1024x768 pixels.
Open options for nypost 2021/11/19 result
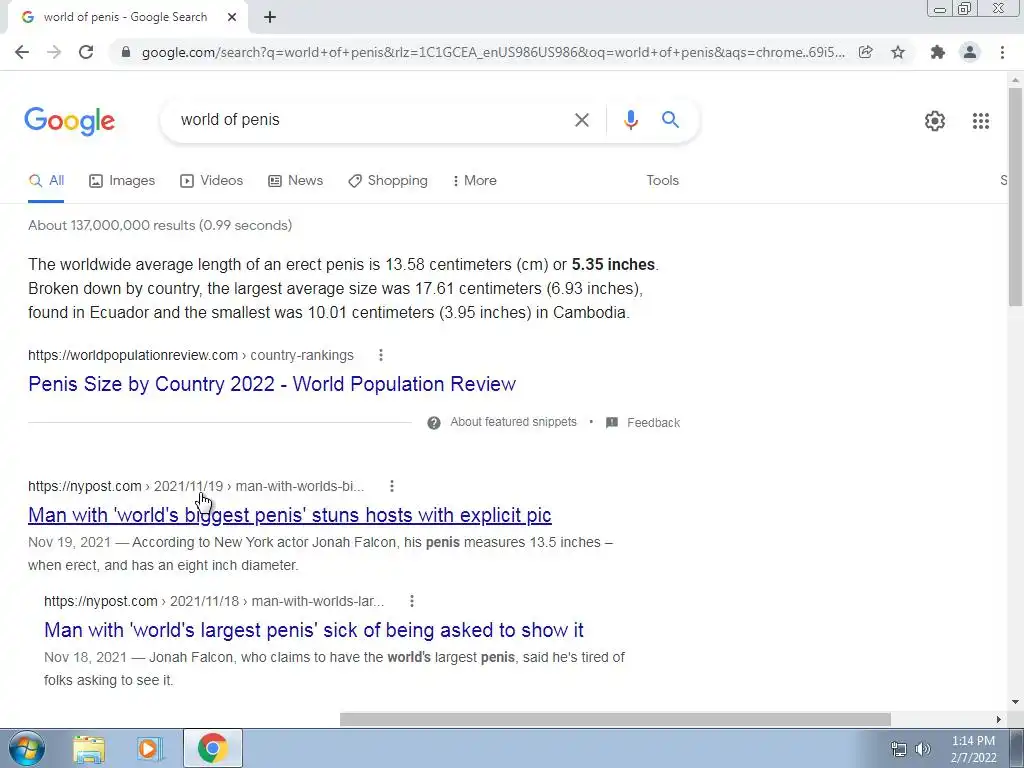(x=392, y=486)
